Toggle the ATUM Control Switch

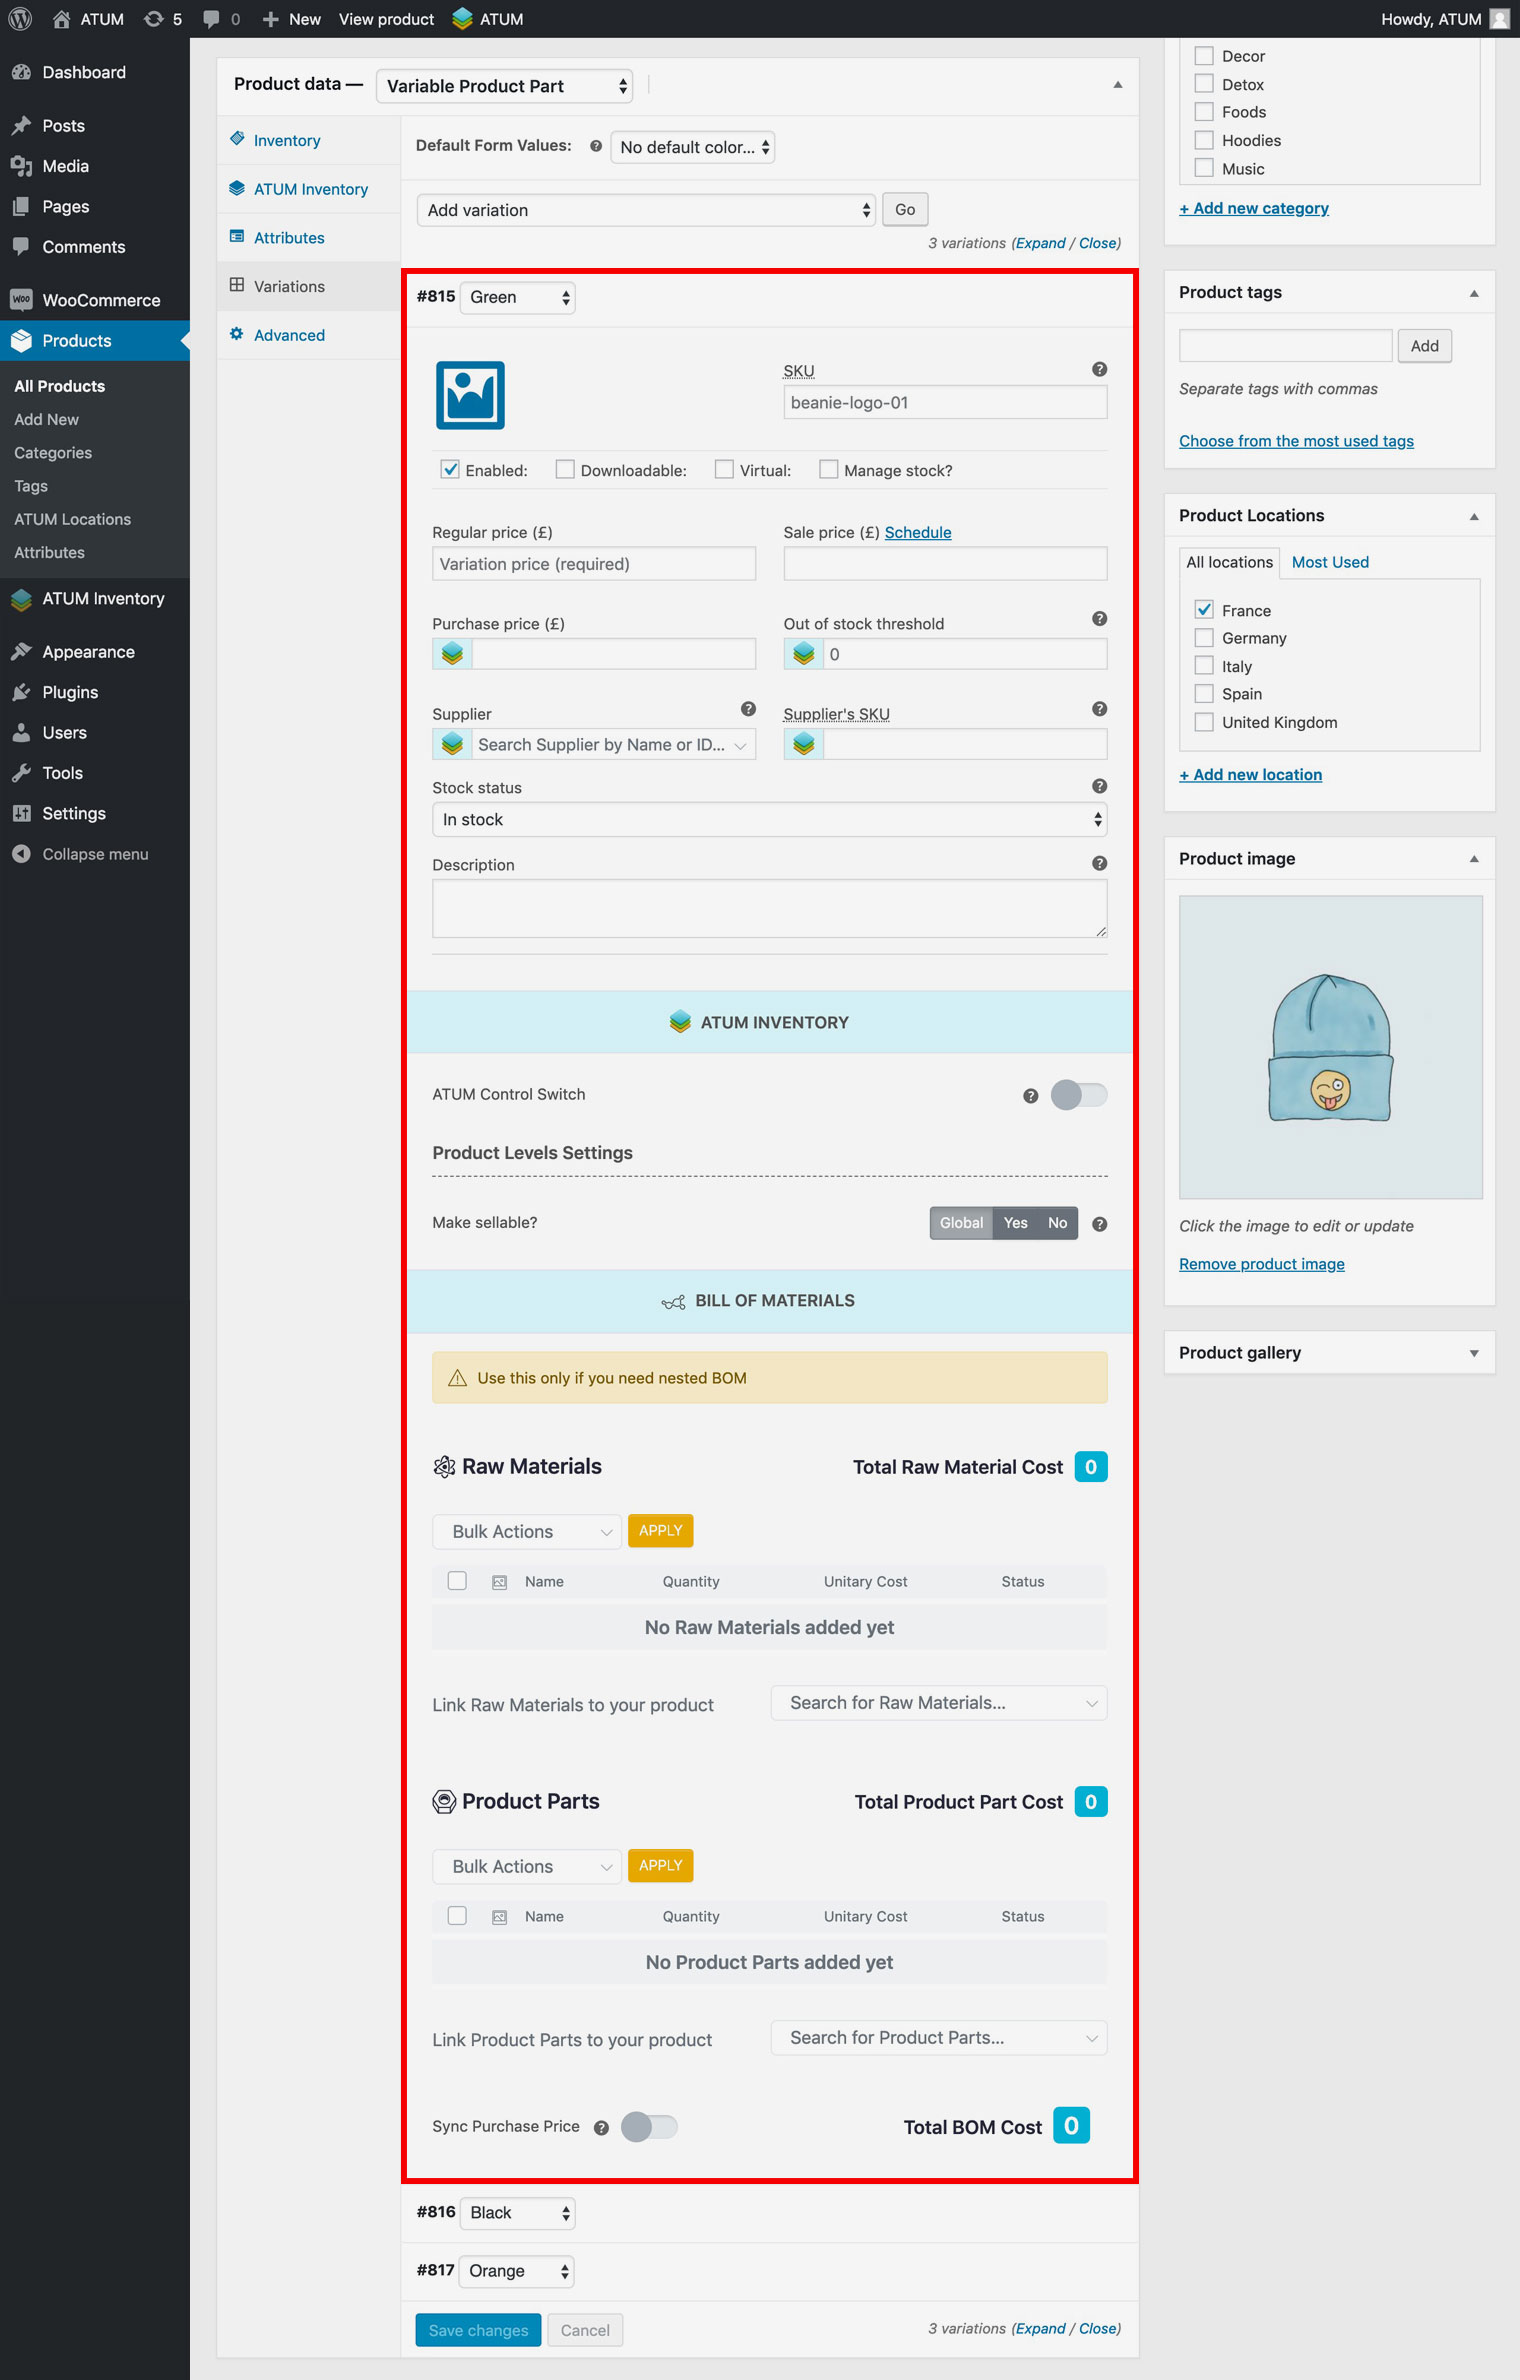pos(1079,1095)
